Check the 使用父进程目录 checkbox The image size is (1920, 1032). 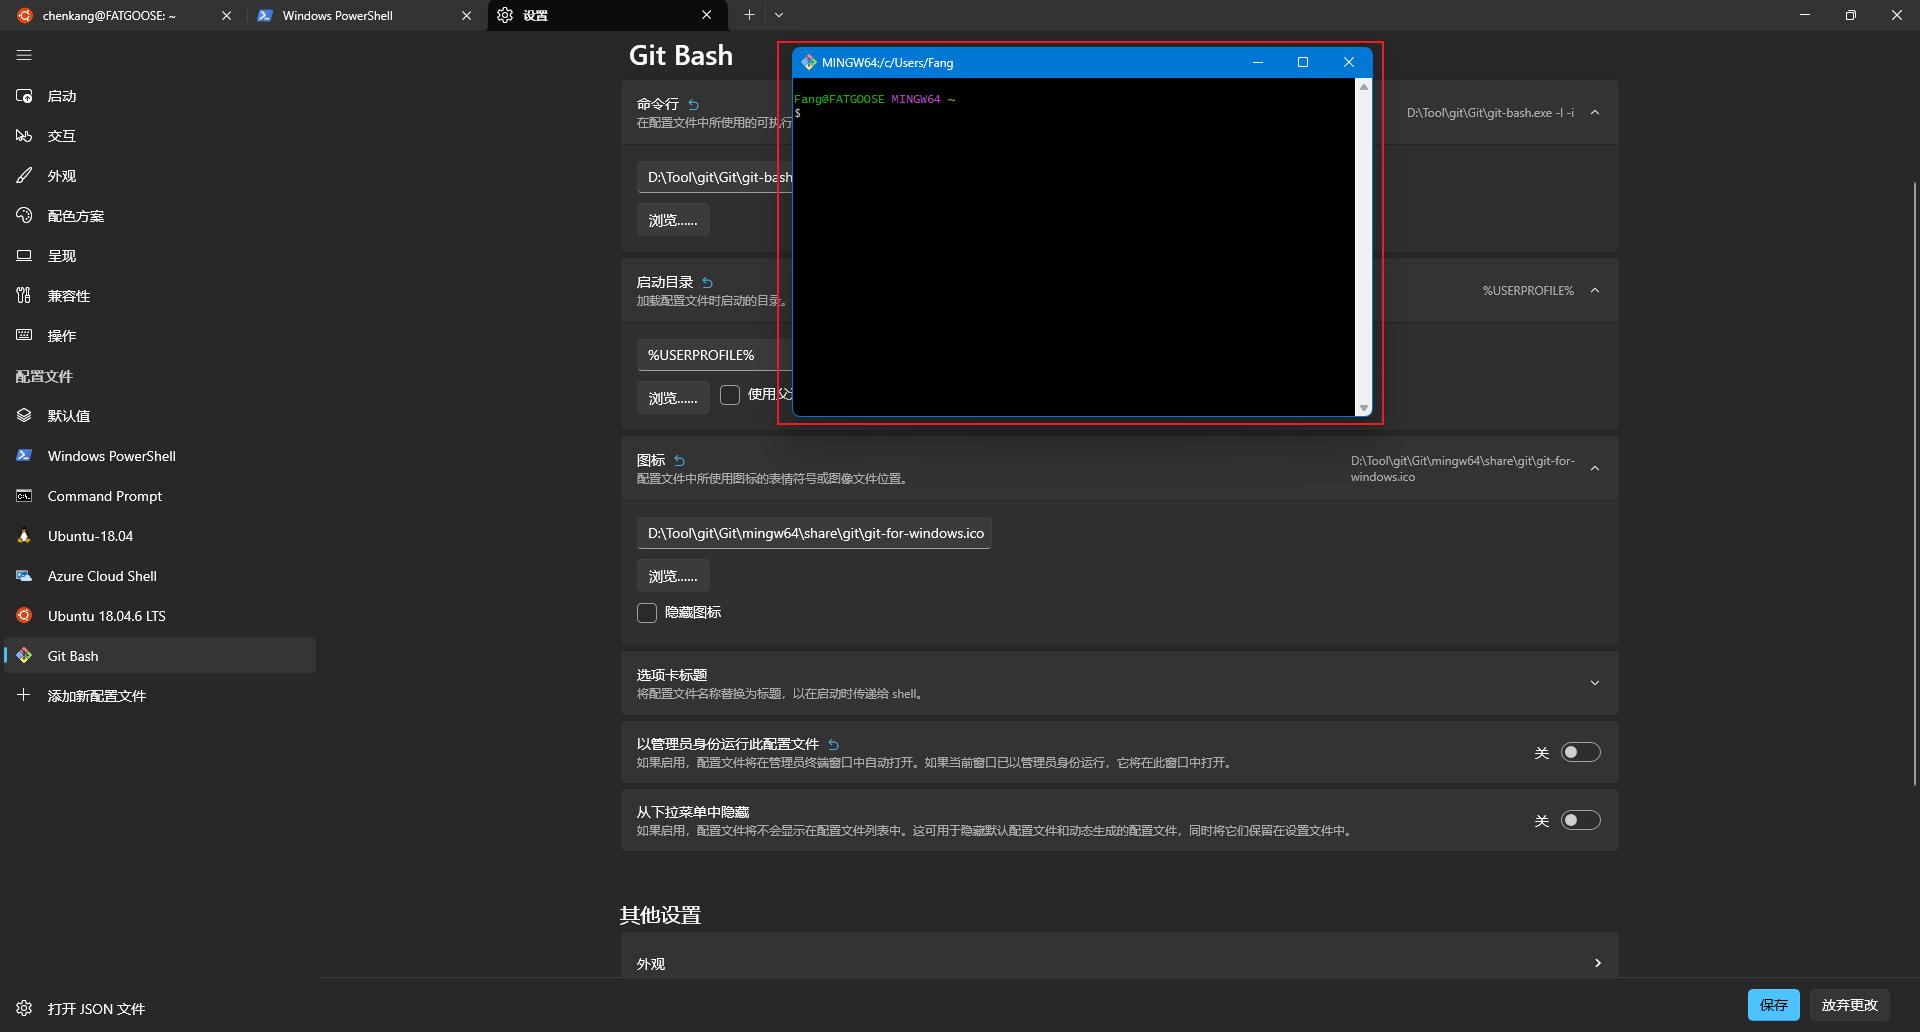730,395
